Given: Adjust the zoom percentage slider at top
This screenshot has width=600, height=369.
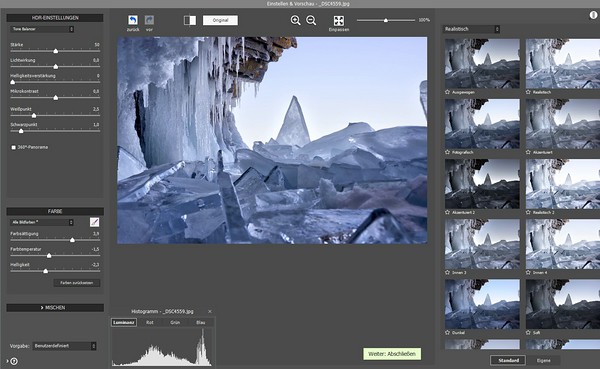Looking at the screenshot, I should pos(386,20).
